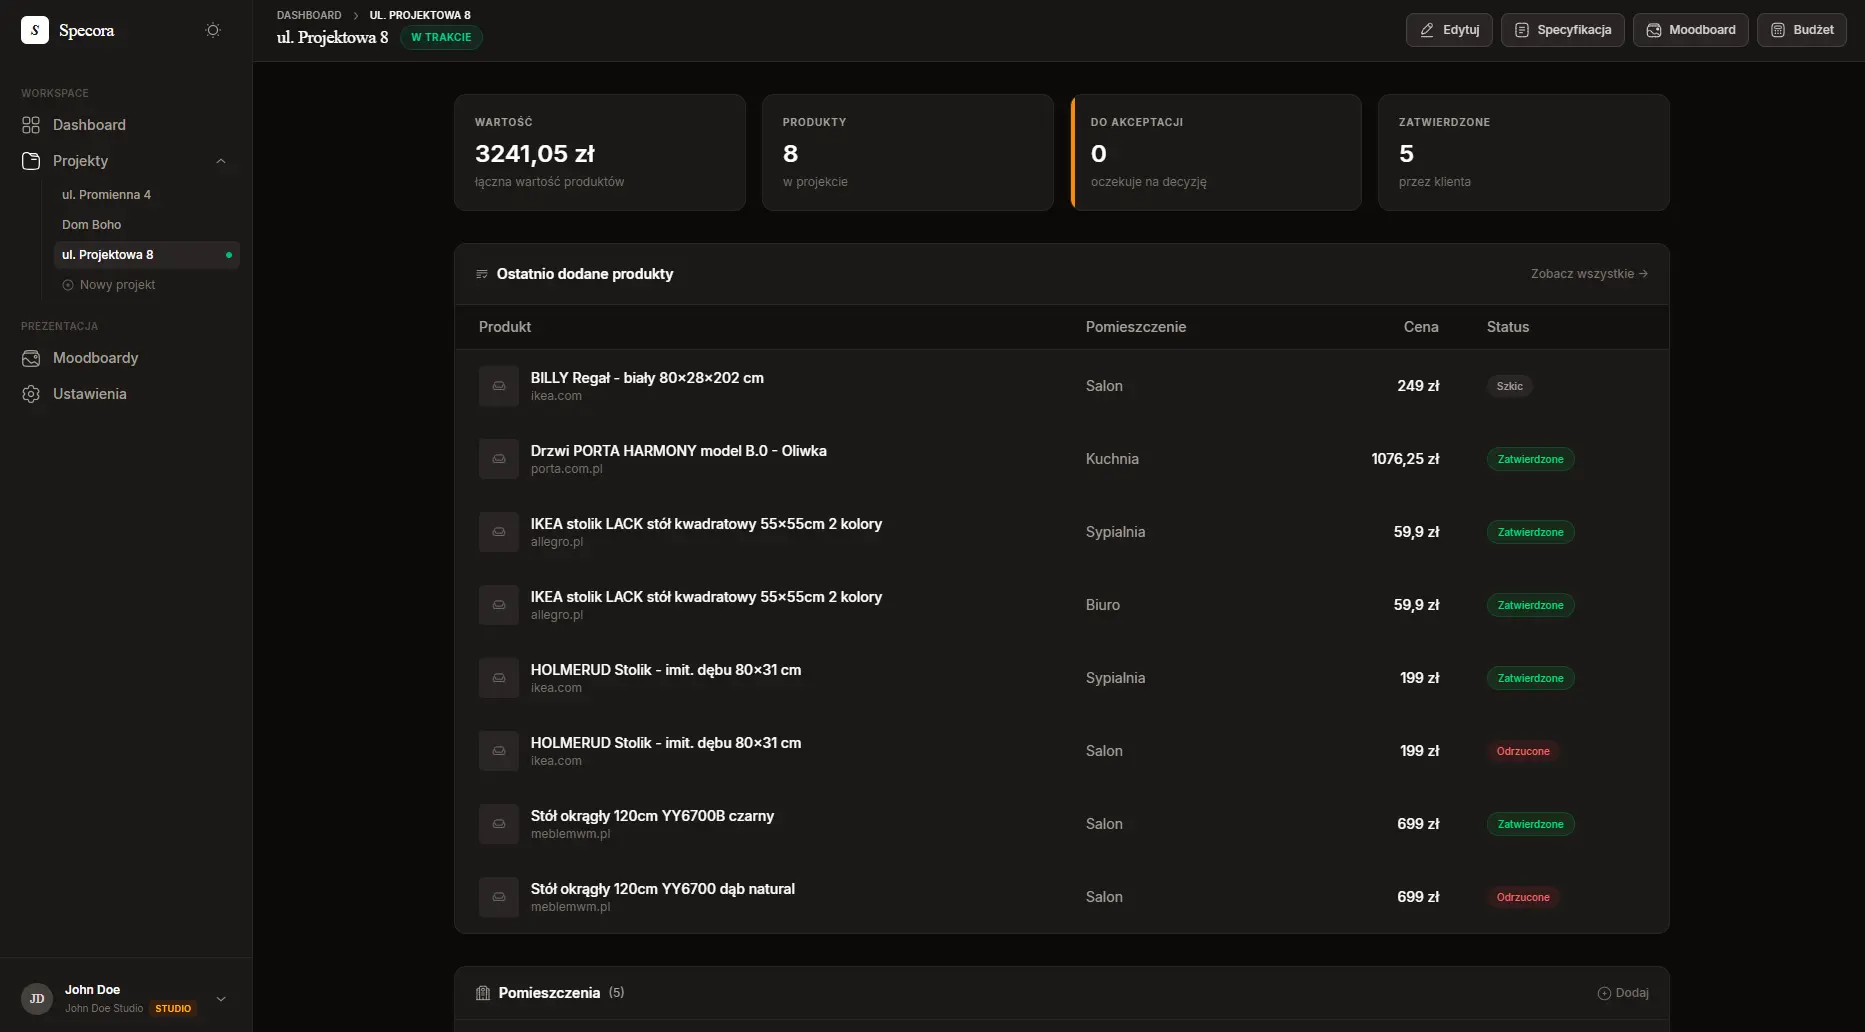The height and width of the screenshot is (1032, 1865).
Task: Click the Dodaj button for Pomieszczenia
Action: [1623, 993]
